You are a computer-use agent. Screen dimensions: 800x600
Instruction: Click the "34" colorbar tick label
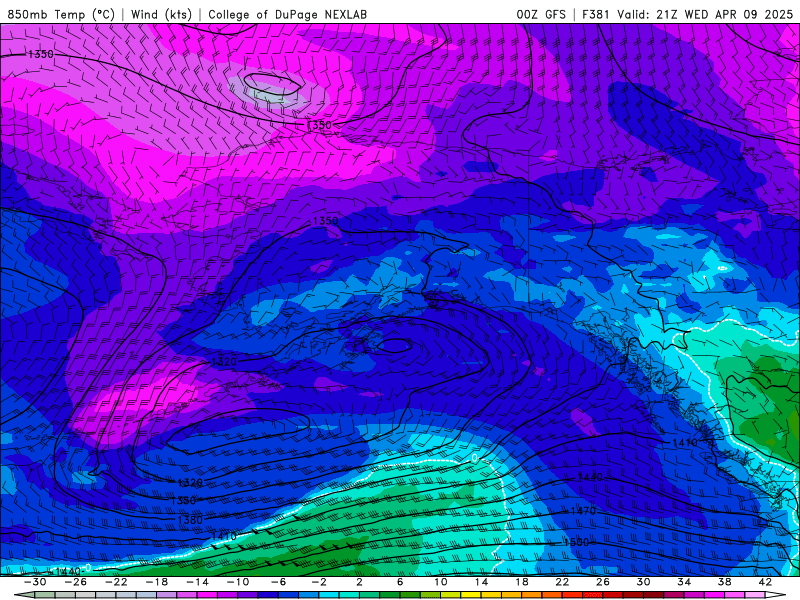(x=684, y=582)
